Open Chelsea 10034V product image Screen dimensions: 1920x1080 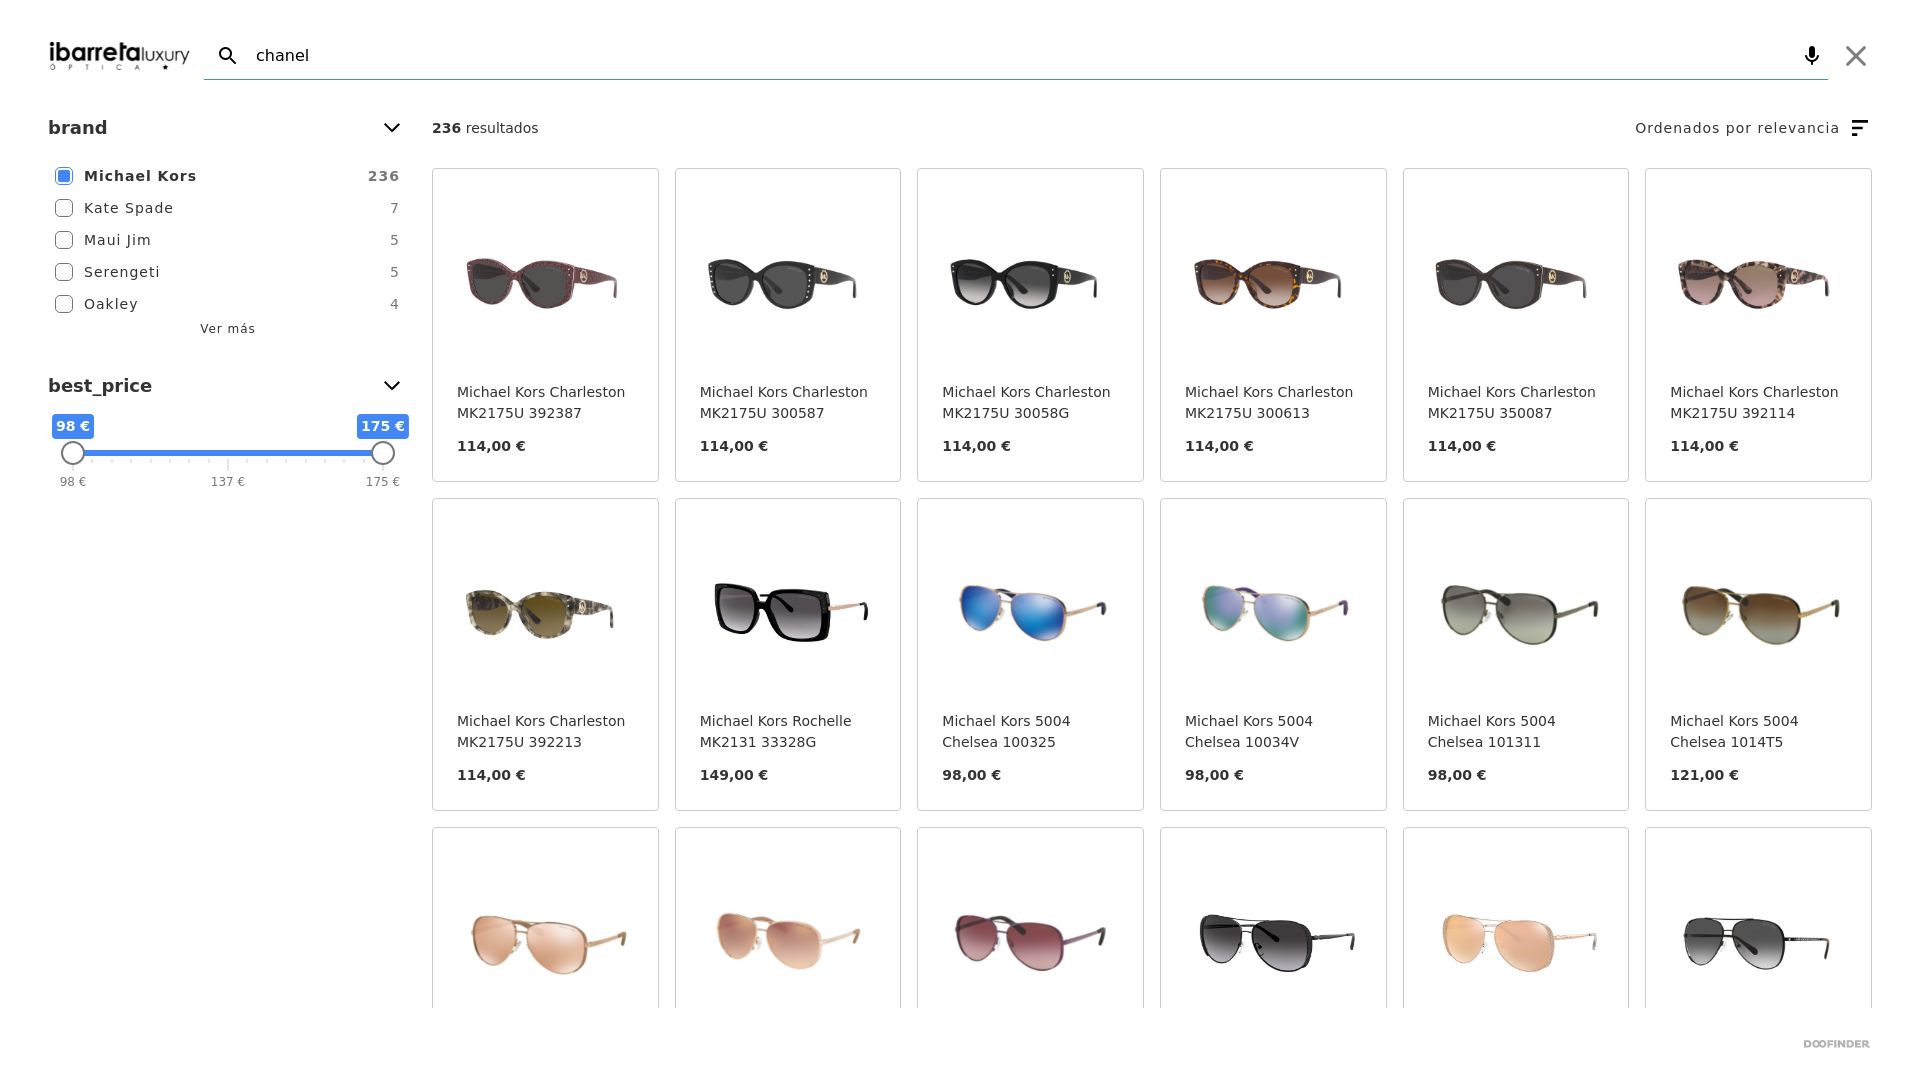(1273, 613)
